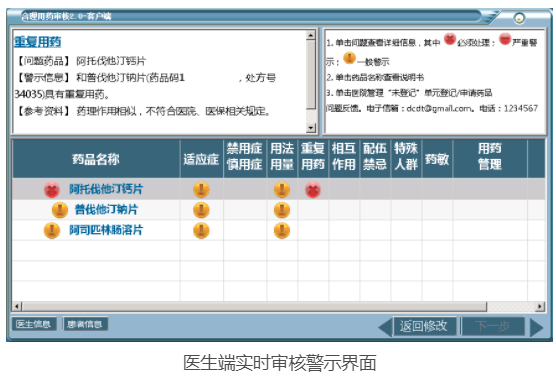Click the 用药管理 column header
This screenshot has height=384, width=556.
pos(490,159)
